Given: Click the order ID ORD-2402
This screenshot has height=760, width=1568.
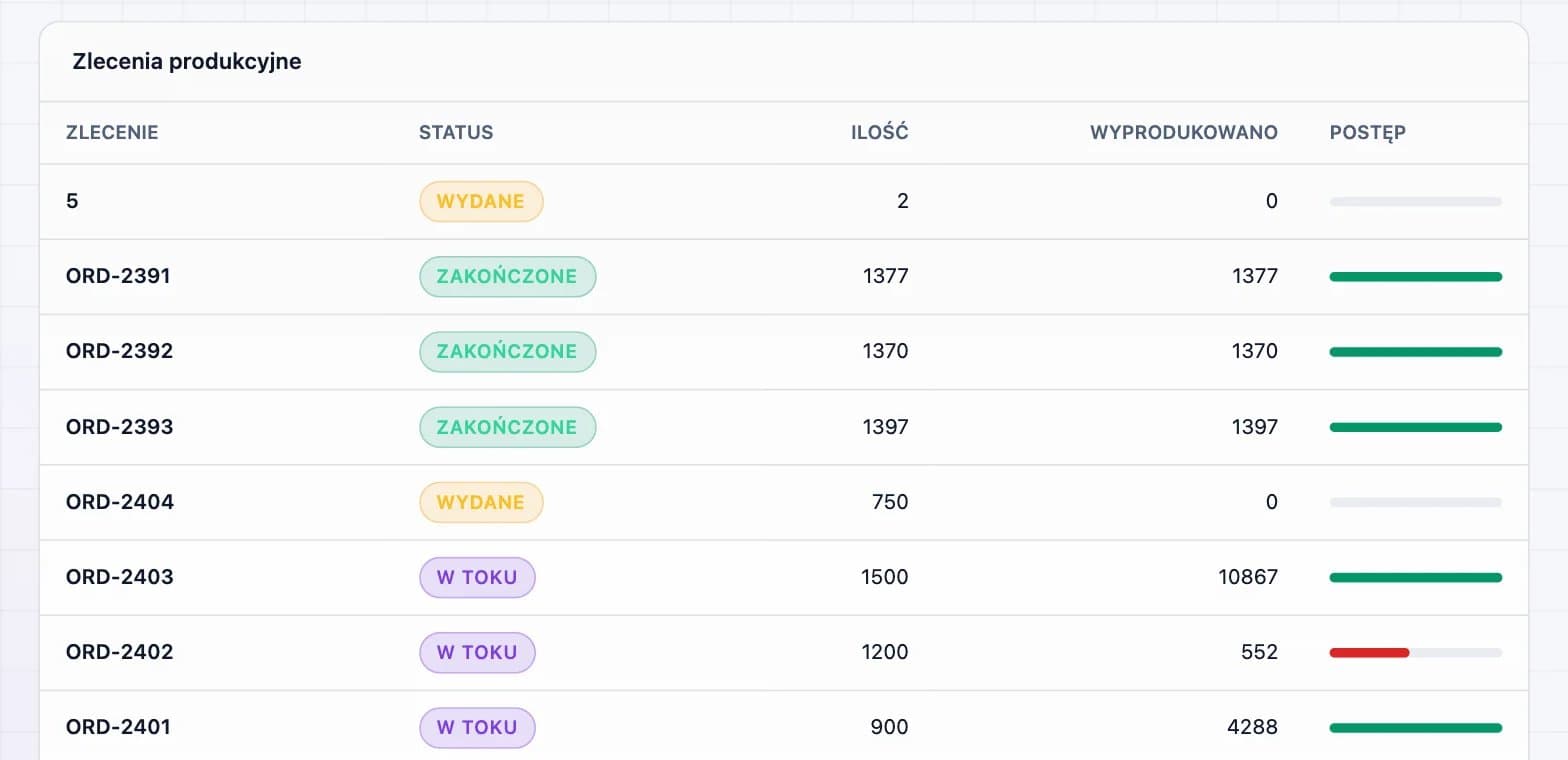Looking at the screenshot, I should [119, 652].
